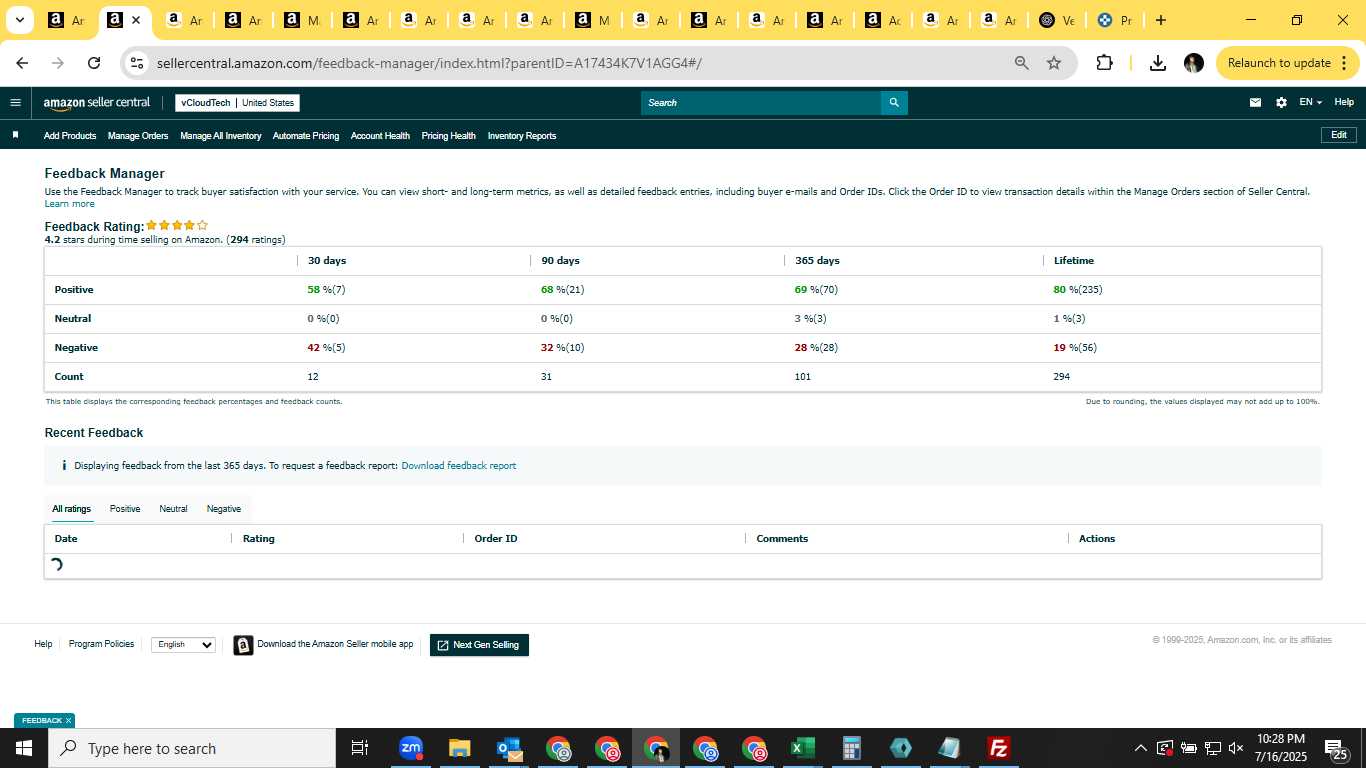Open Manage Orders

click(138, 136)
